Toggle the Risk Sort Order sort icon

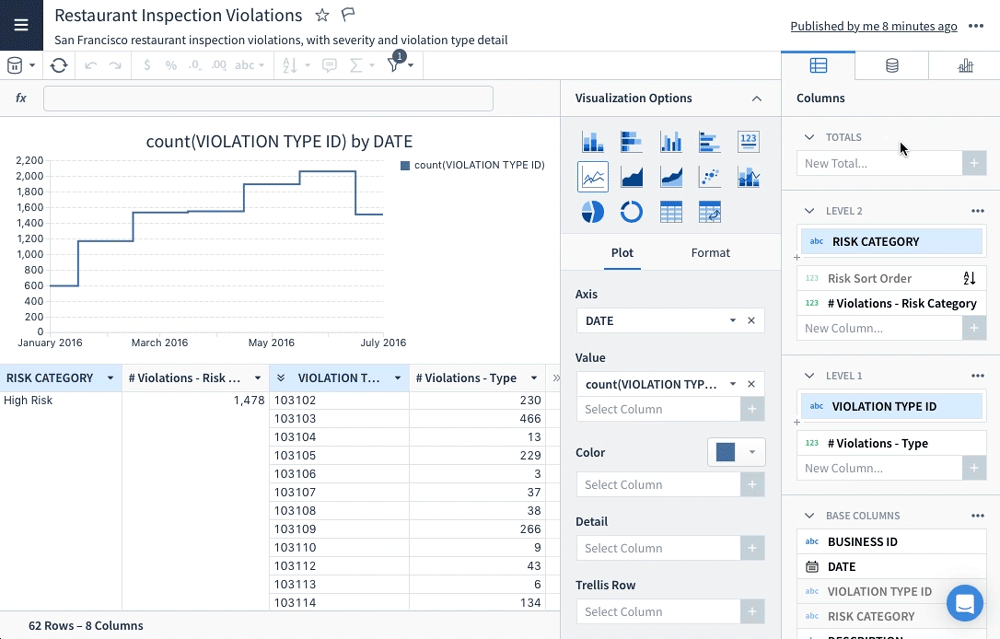969,278
